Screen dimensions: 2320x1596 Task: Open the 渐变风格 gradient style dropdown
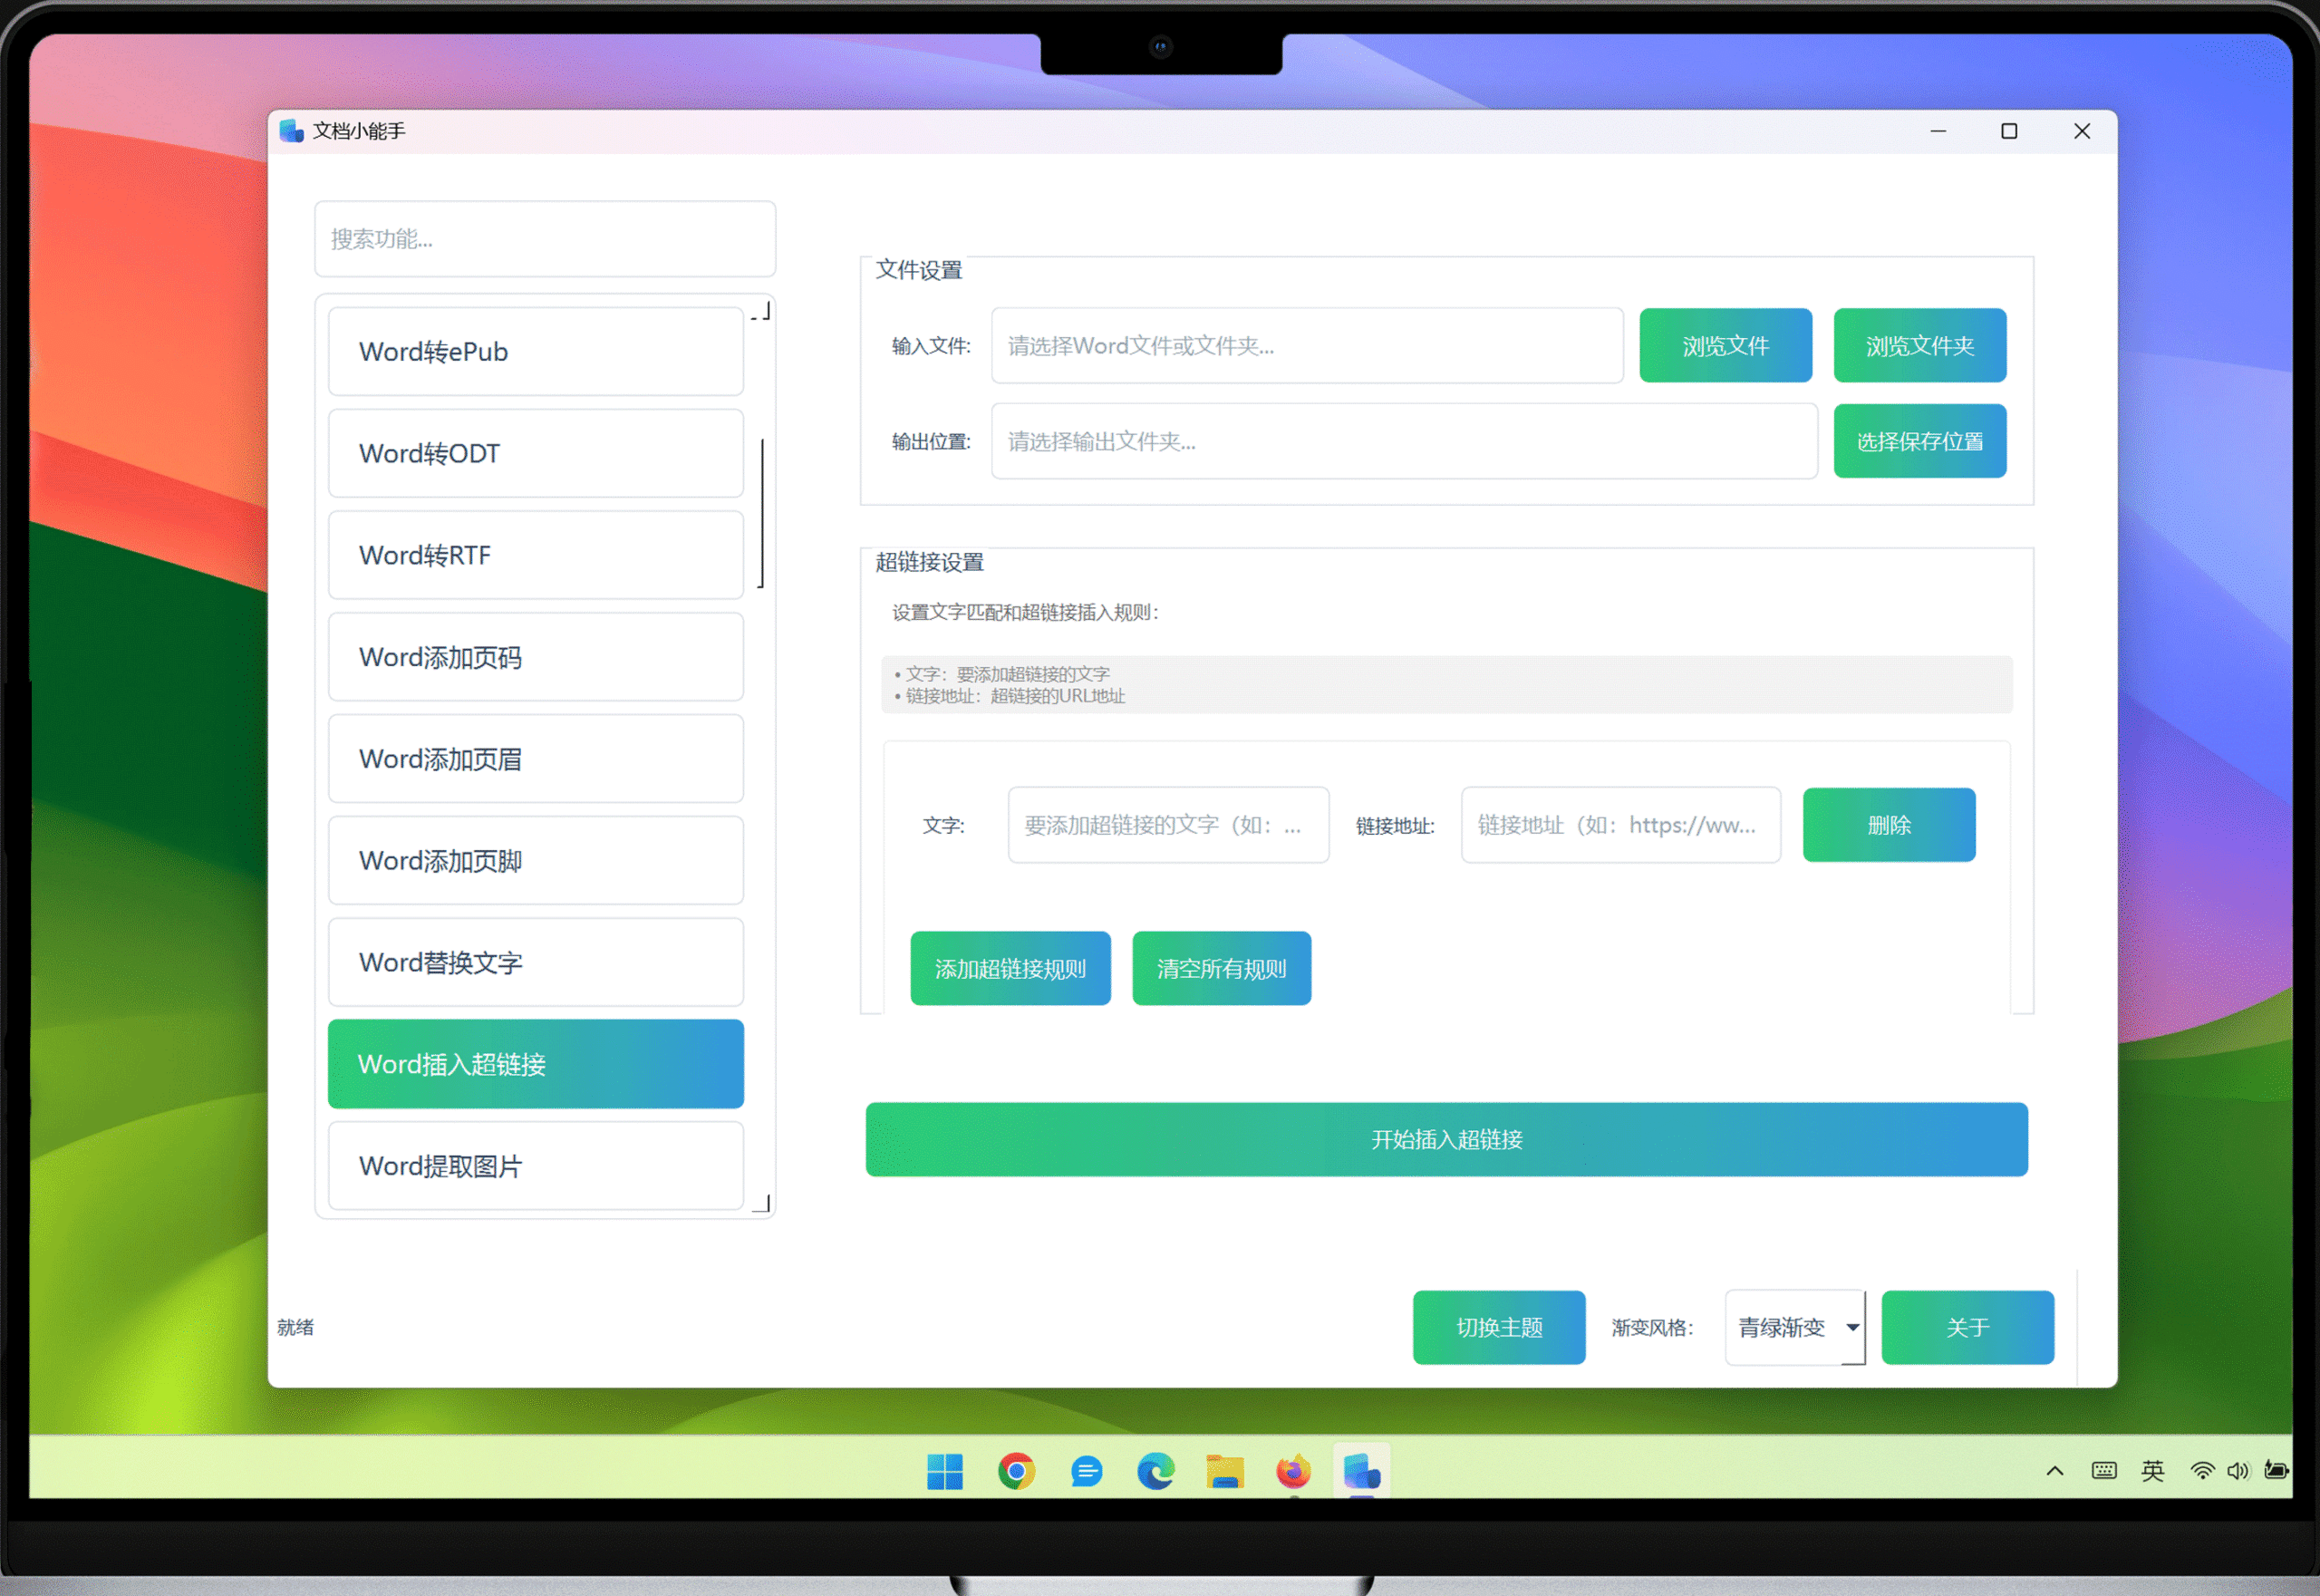pyautogui.click(x=1795, y=1327)
